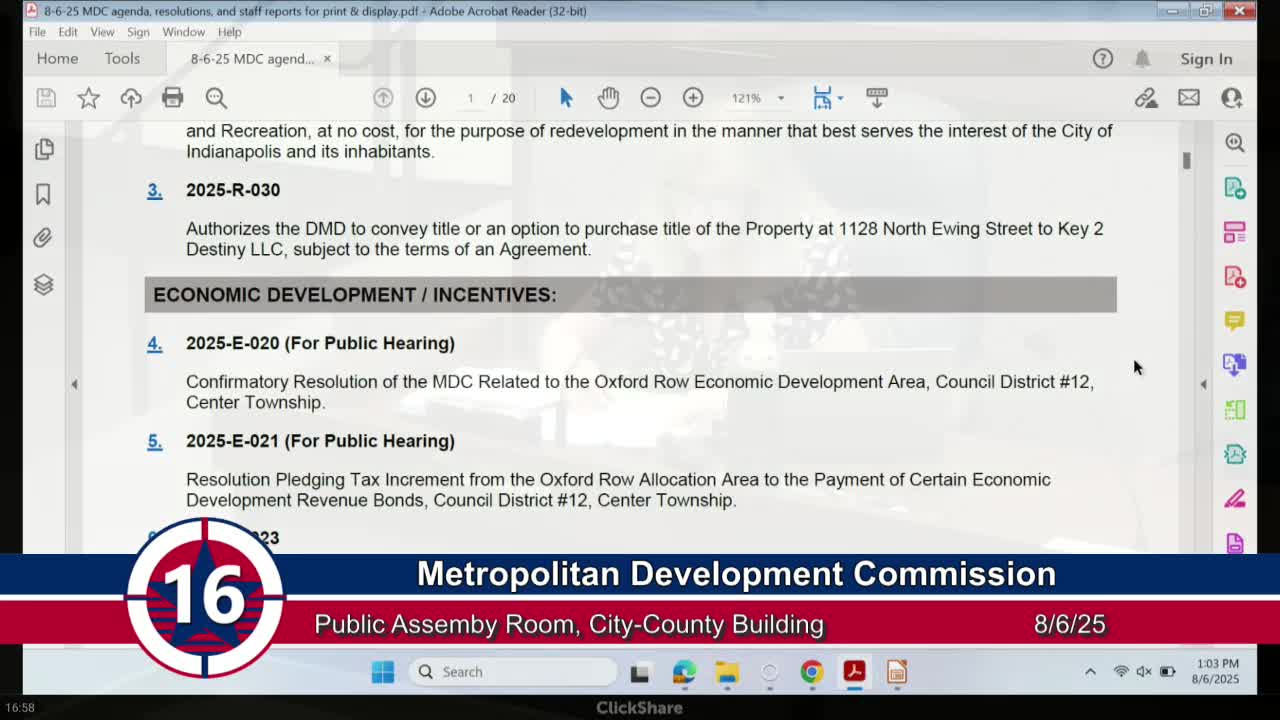
Task: Click the Zoom in plus icon
Action: (x=693, y=98)
